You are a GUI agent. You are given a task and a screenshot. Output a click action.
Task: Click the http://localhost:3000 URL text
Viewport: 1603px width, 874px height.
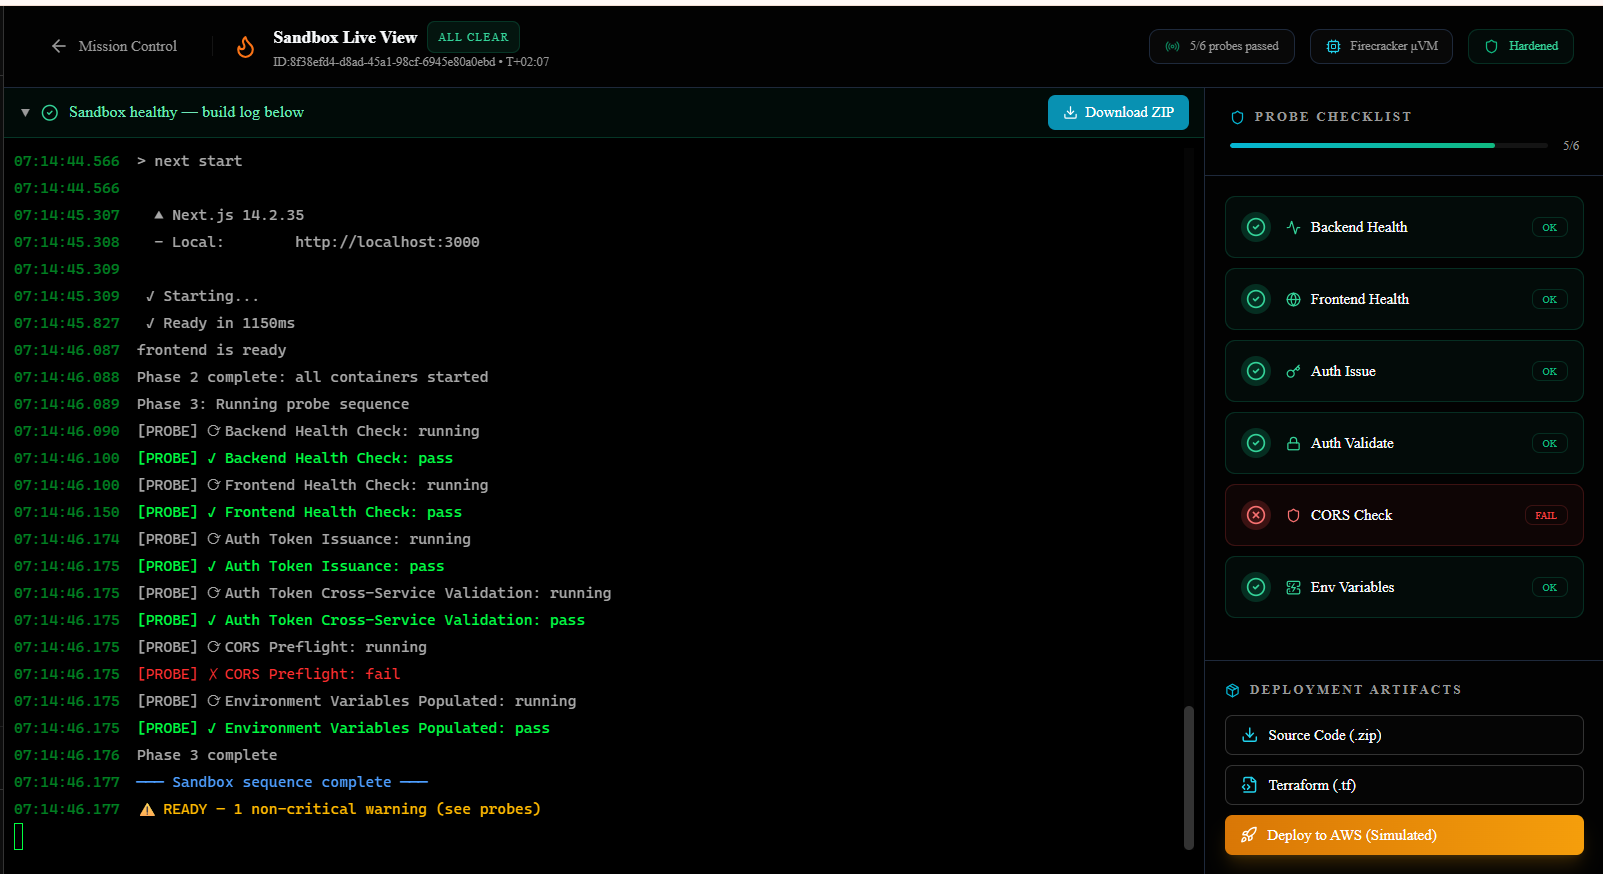387,242
